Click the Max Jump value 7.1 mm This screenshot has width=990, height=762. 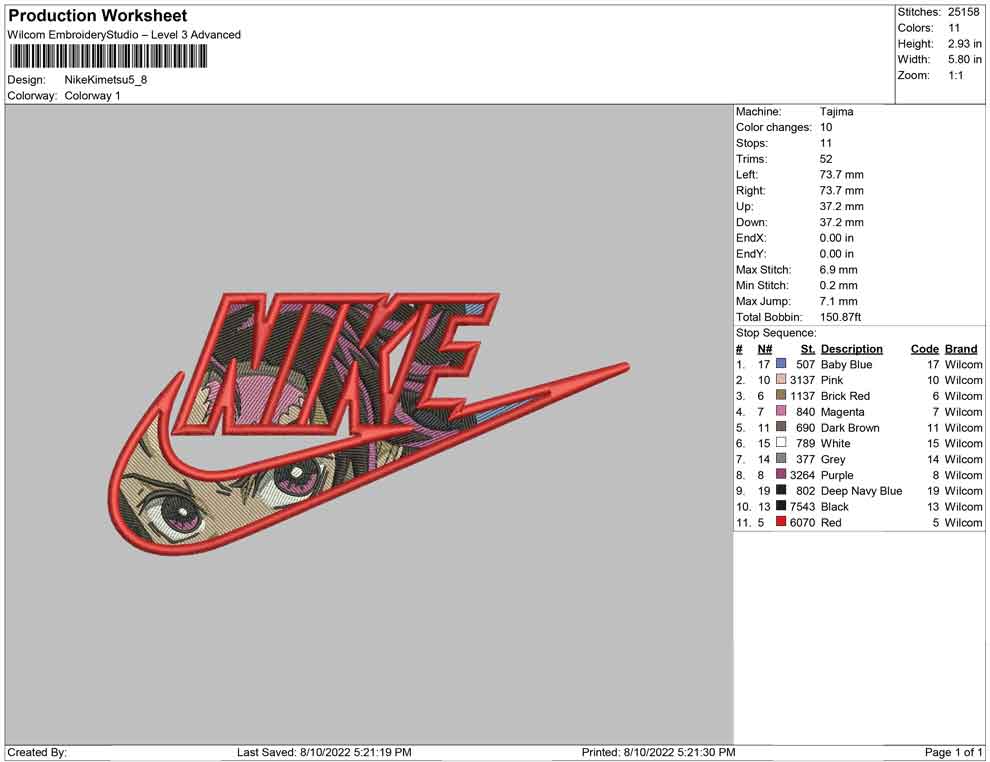[x=838, y=301]
